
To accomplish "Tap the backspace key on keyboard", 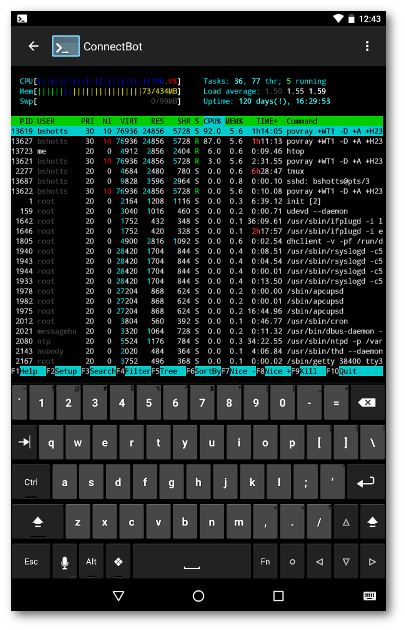I will (x=367, y=403).
